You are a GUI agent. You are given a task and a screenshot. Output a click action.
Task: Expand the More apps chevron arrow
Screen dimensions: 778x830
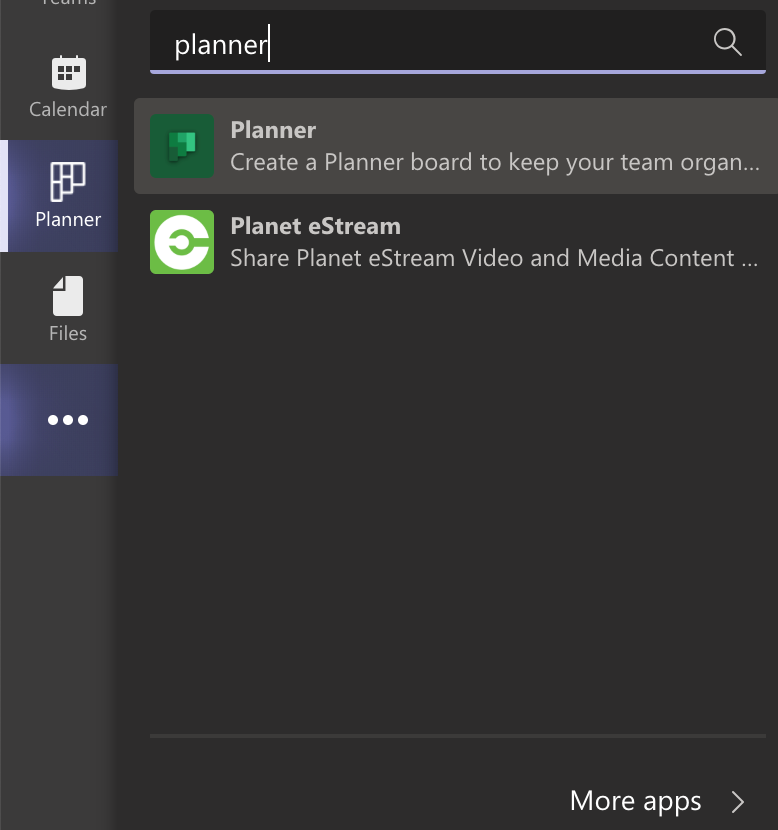738,801
